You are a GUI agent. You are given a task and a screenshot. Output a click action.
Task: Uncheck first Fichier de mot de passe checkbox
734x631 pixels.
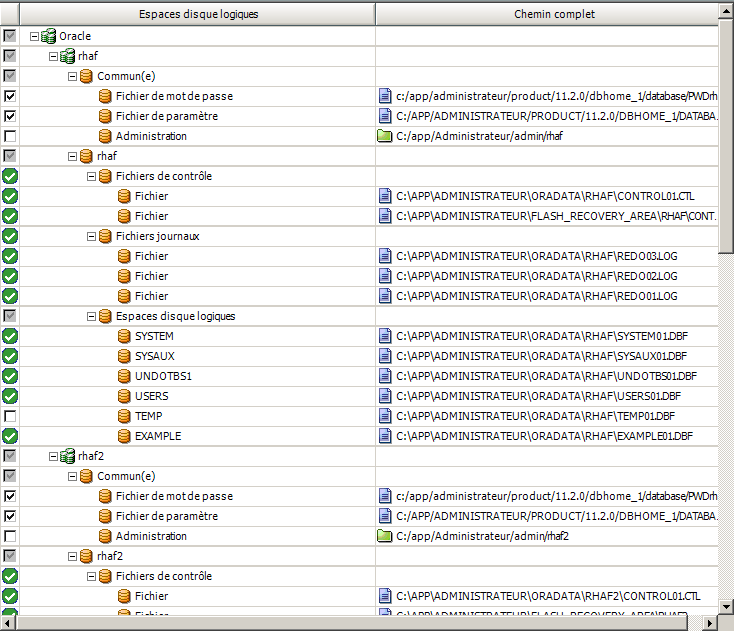[x=10, y=96]
